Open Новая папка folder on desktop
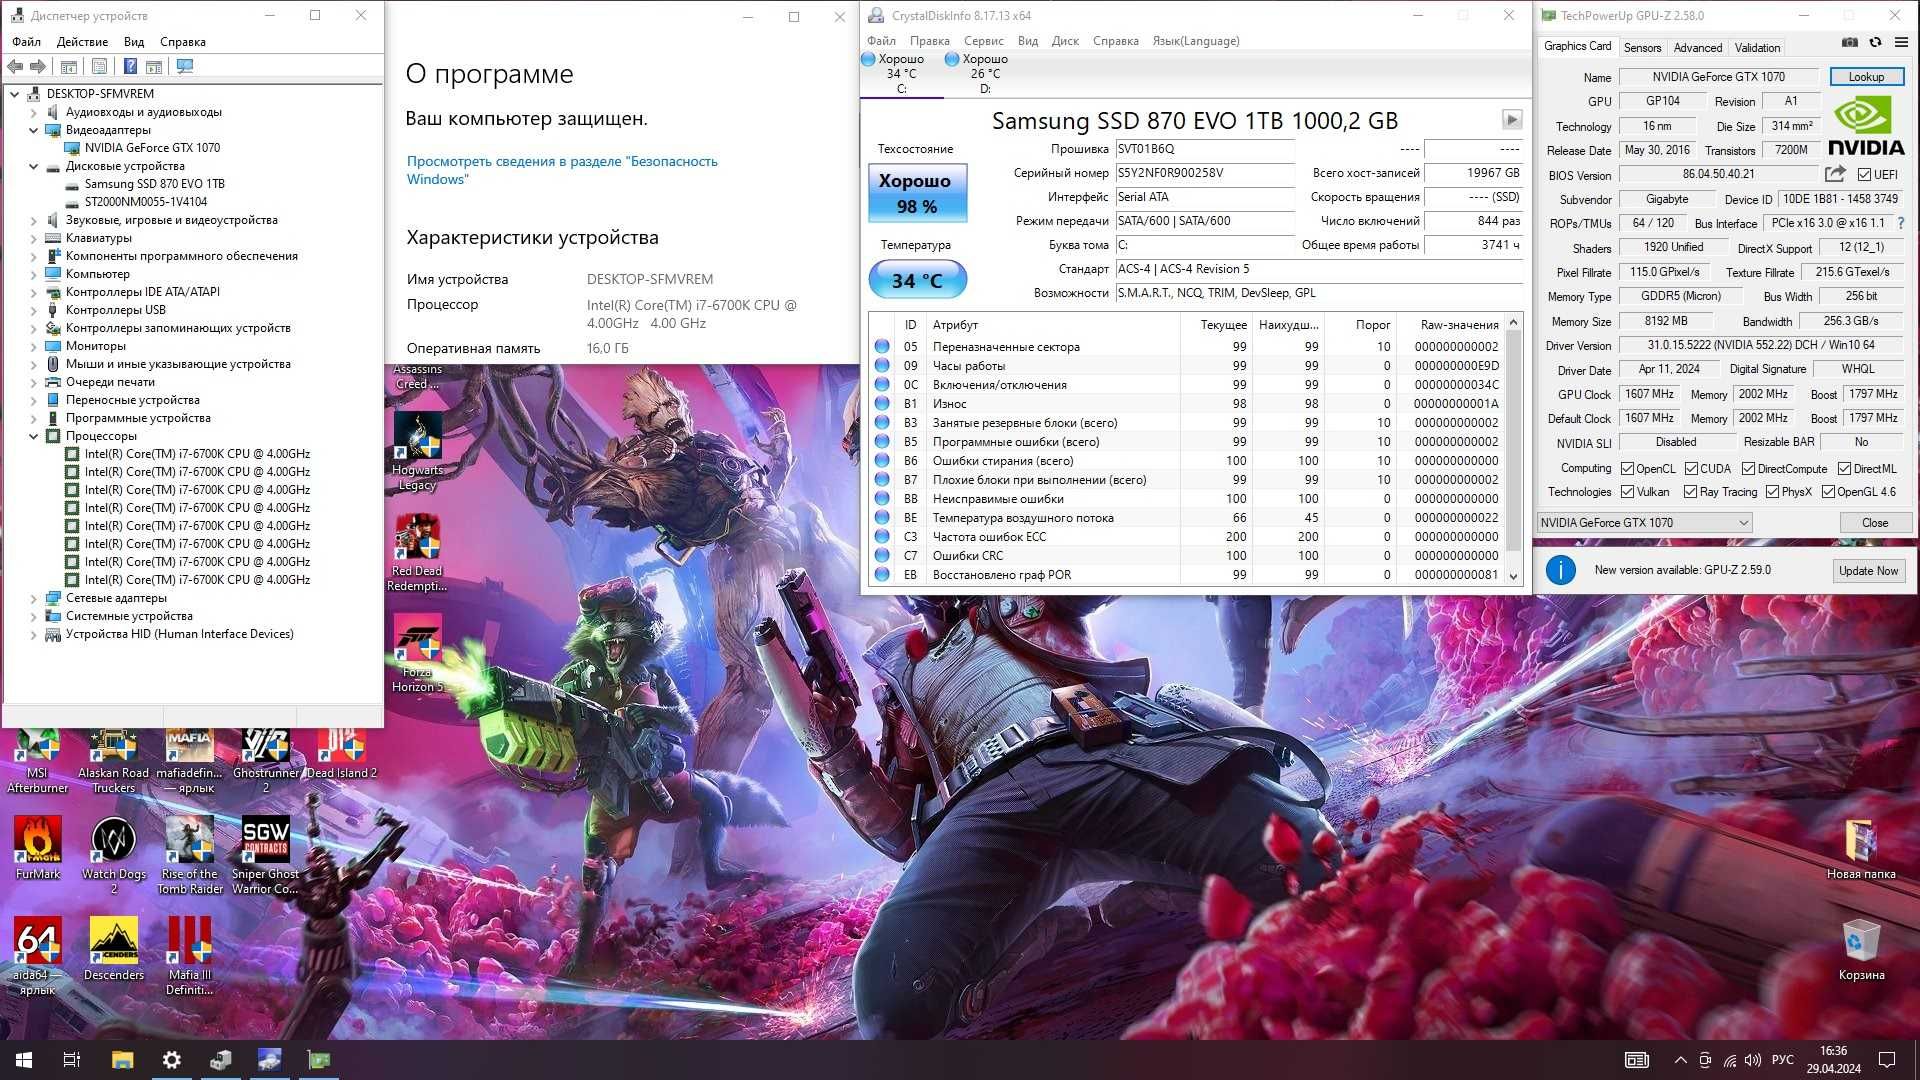Viewport: 1920px width, 1080px height. click(x=1861, y=849)
